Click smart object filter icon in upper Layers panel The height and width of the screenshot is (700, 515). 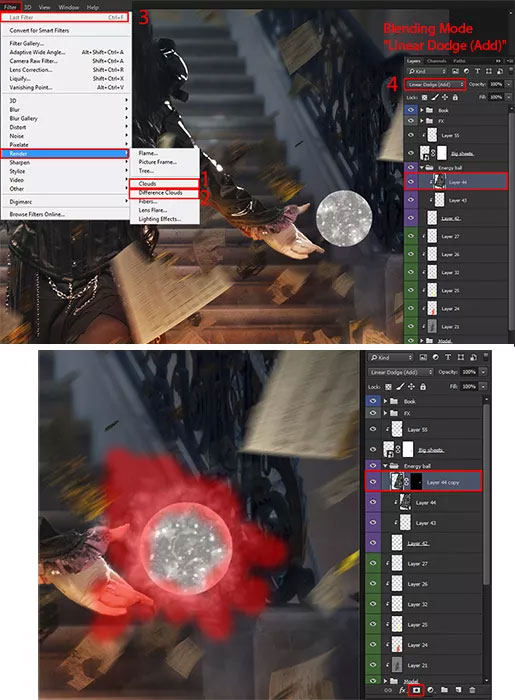(499, 71)
